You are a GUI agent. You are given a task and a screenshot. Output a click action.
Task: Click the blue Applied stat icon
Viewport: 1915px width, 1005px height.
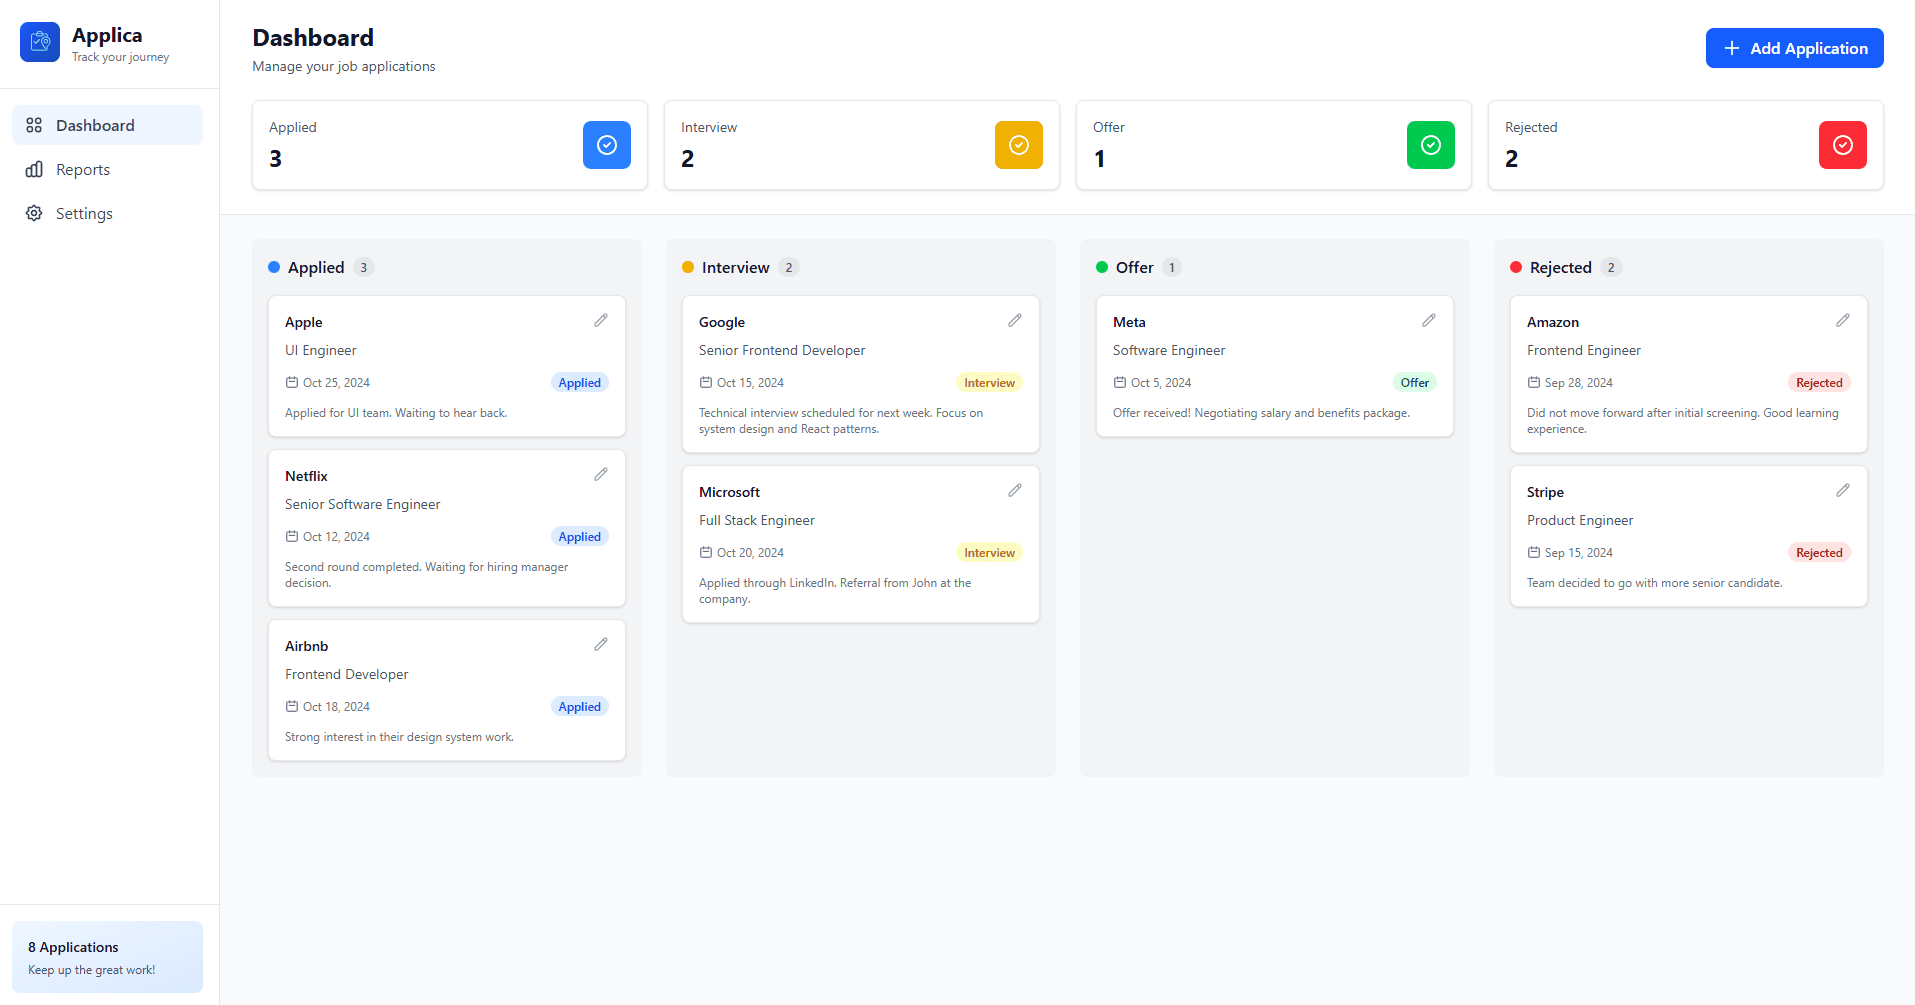tap(606, 145)
